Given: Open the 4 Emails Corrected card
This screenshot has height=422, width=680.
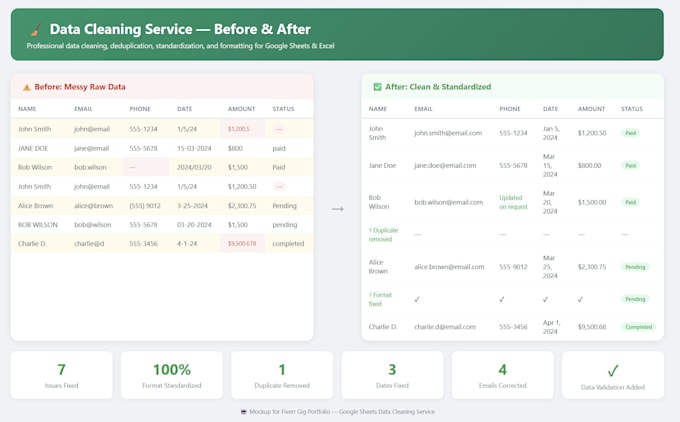Looking at the screenshot, I should click(x=503, y=375).
